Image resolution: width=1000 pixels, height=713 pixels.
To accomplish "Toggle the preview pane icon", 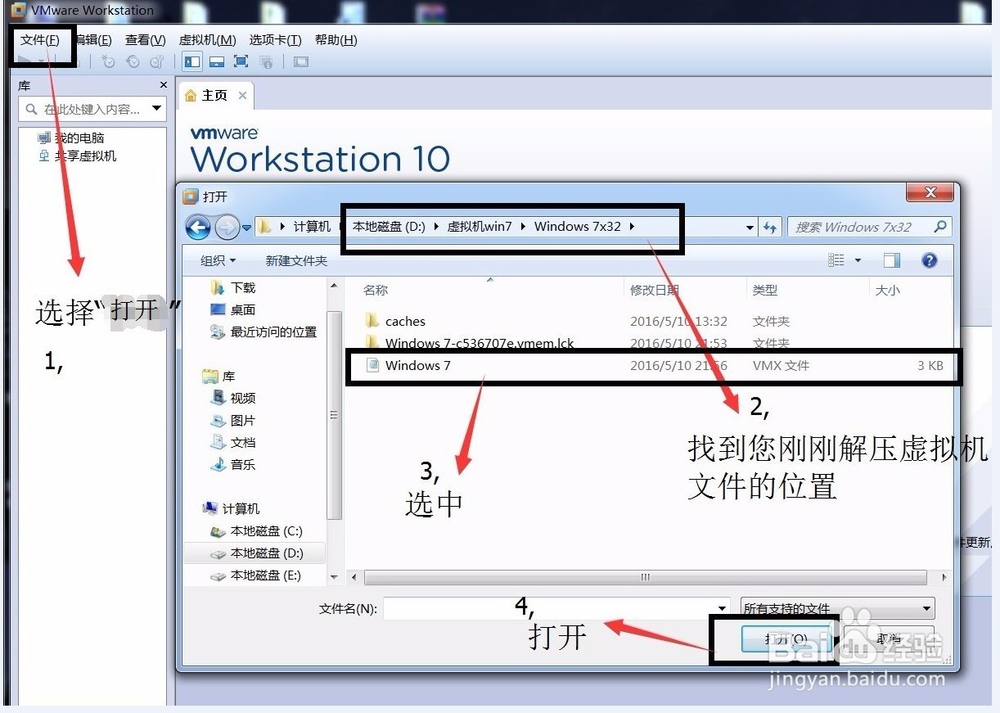I will 892,260.
